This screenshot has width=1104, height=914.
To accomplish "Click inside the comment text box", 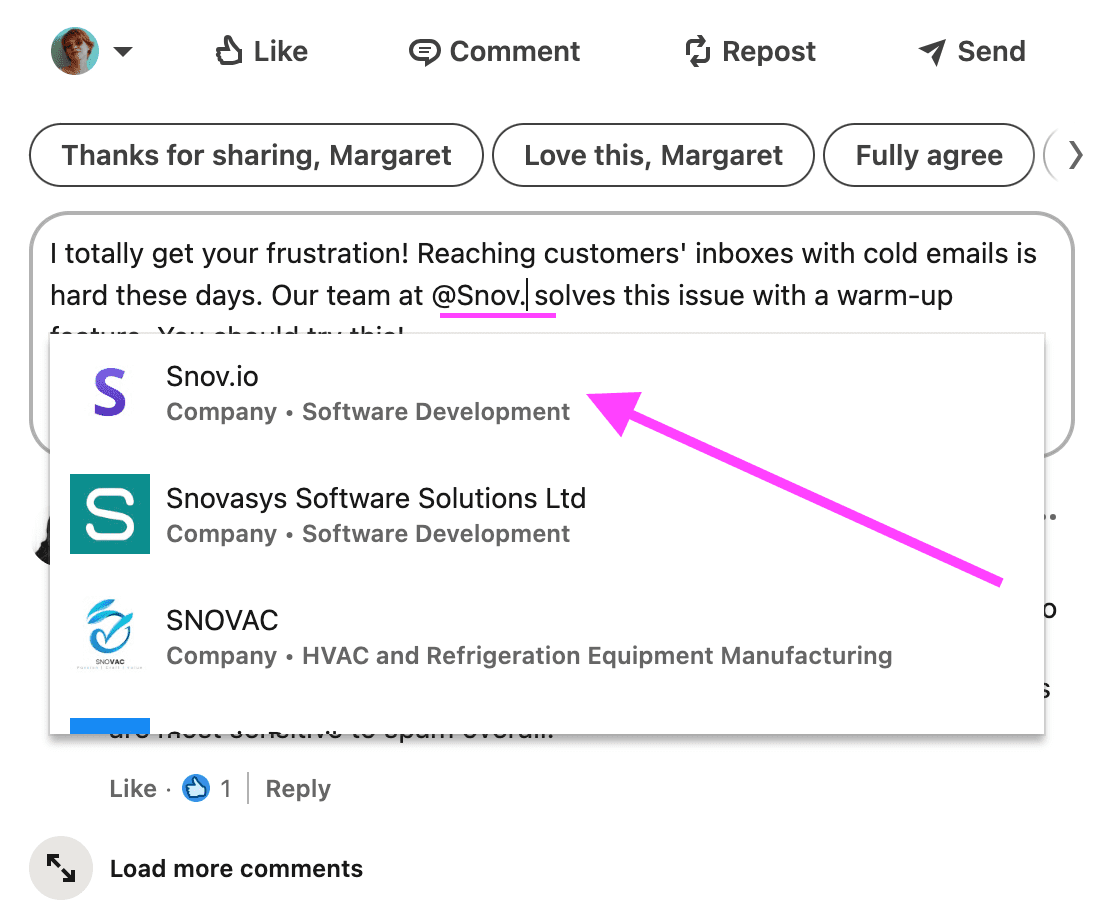I will pos(552,275).
